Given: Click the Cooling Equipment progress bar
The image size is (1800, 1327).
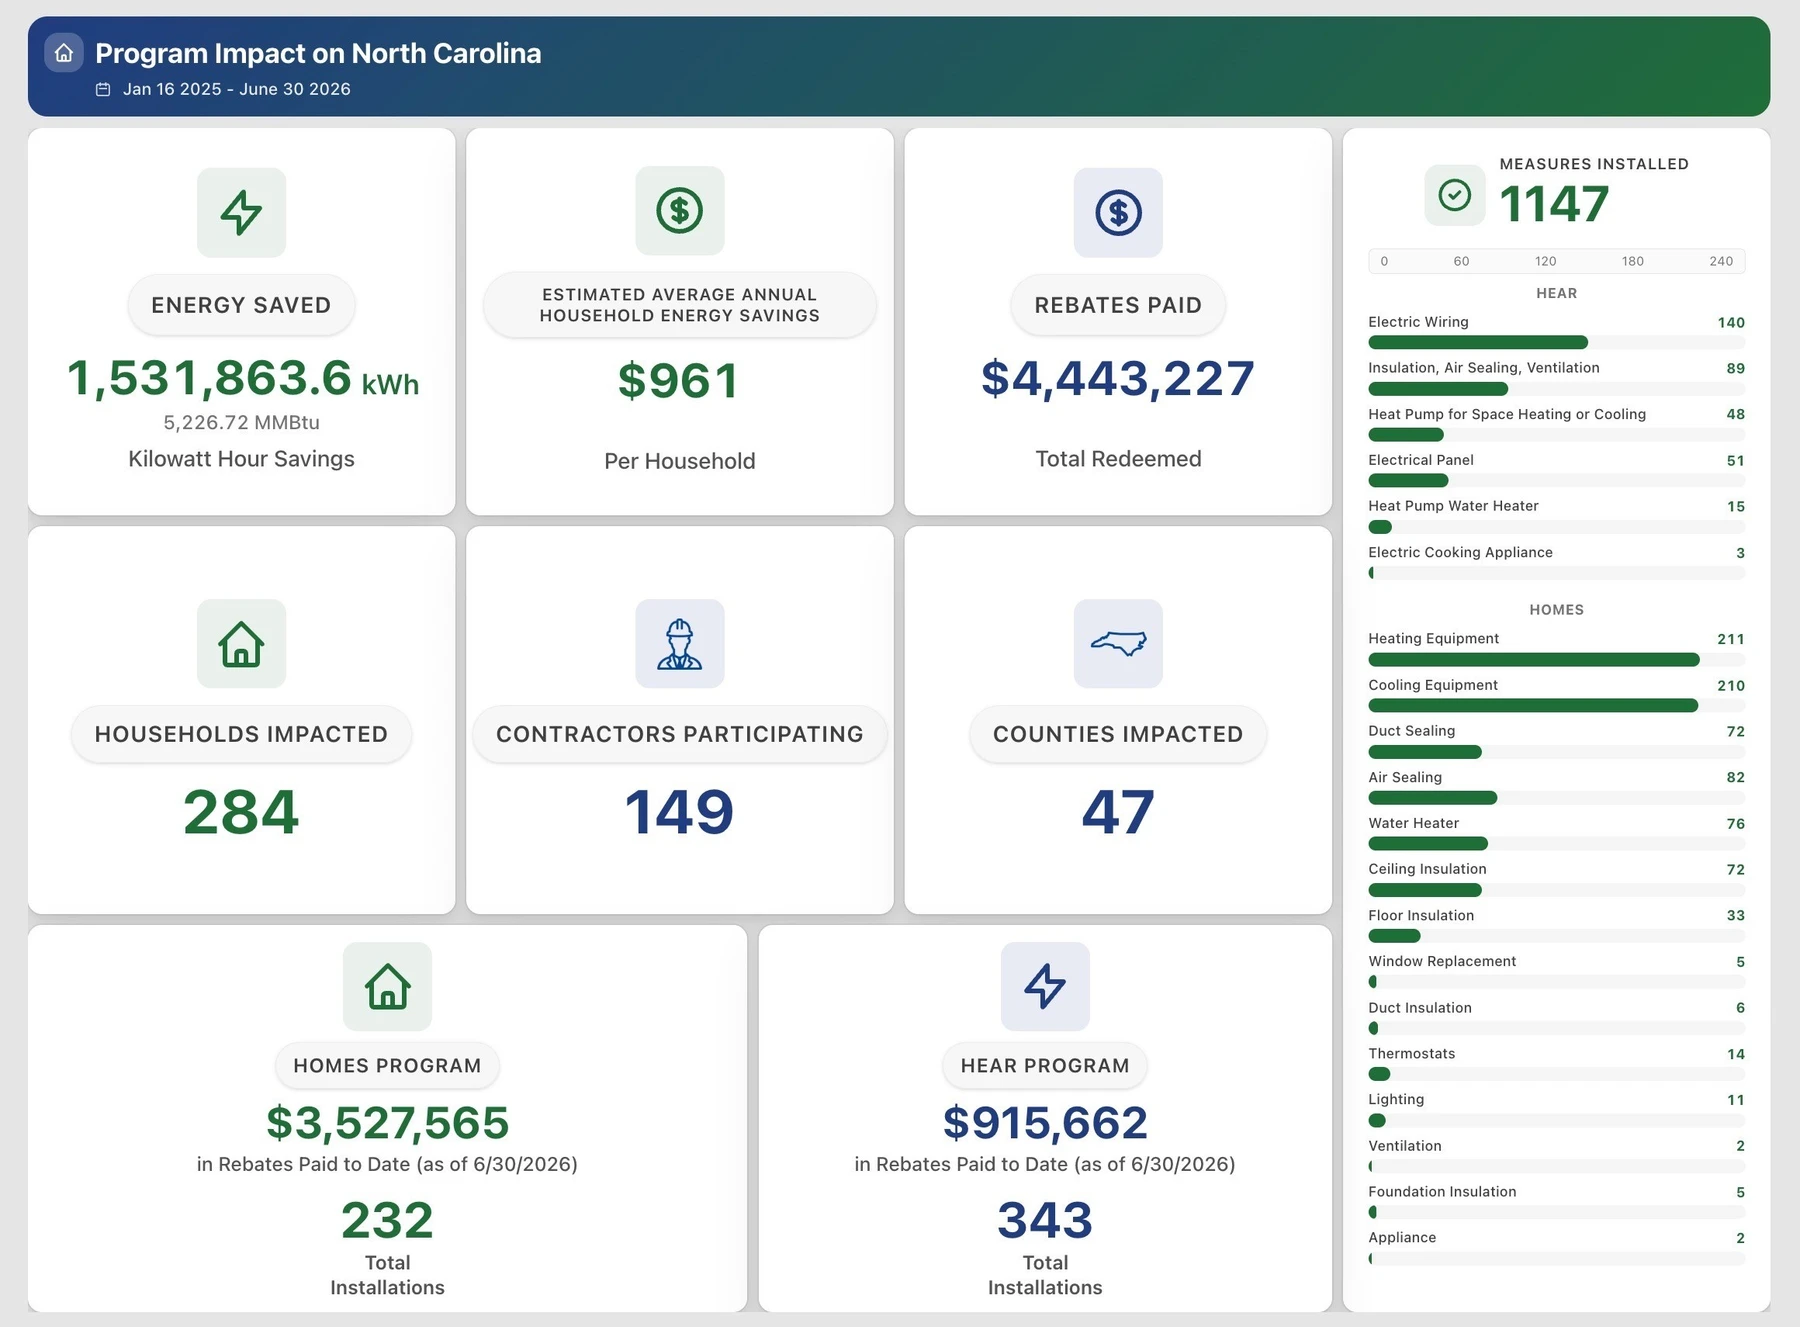Looking at the screenshot, I should pos(1556,705).
